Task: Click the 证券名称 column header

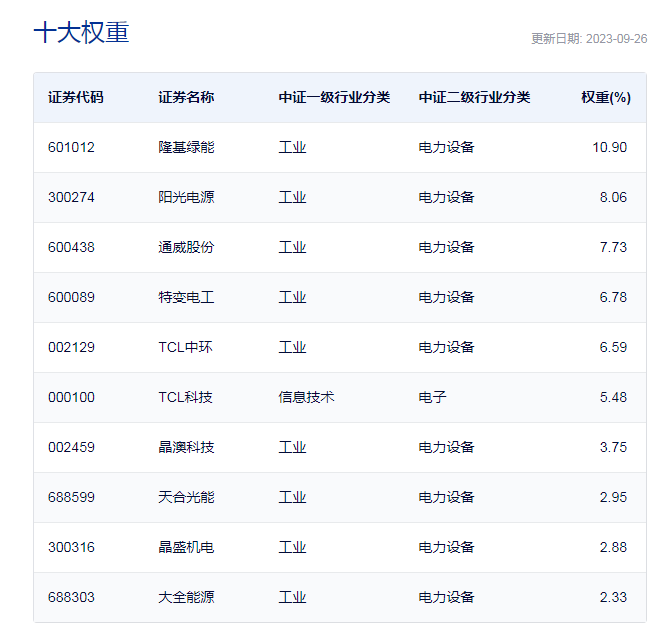Action: tap(186, 97)
